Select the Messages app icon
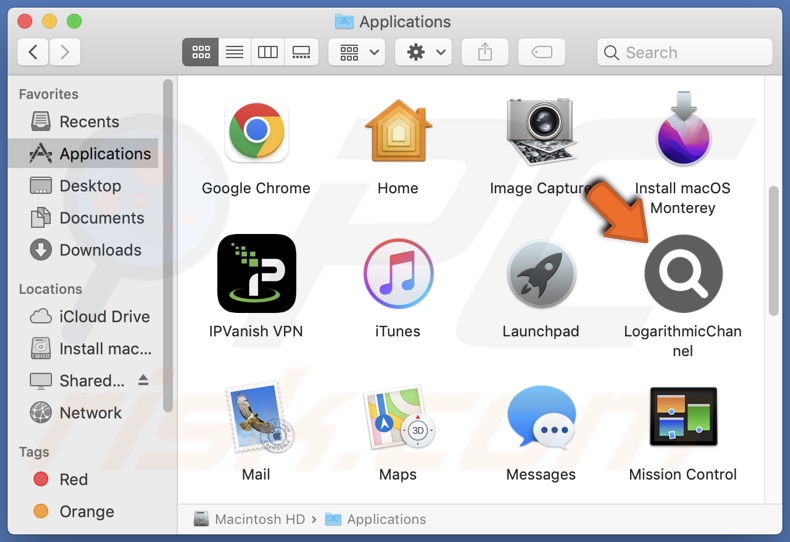The image size is (790, 542). click(541, 417)
